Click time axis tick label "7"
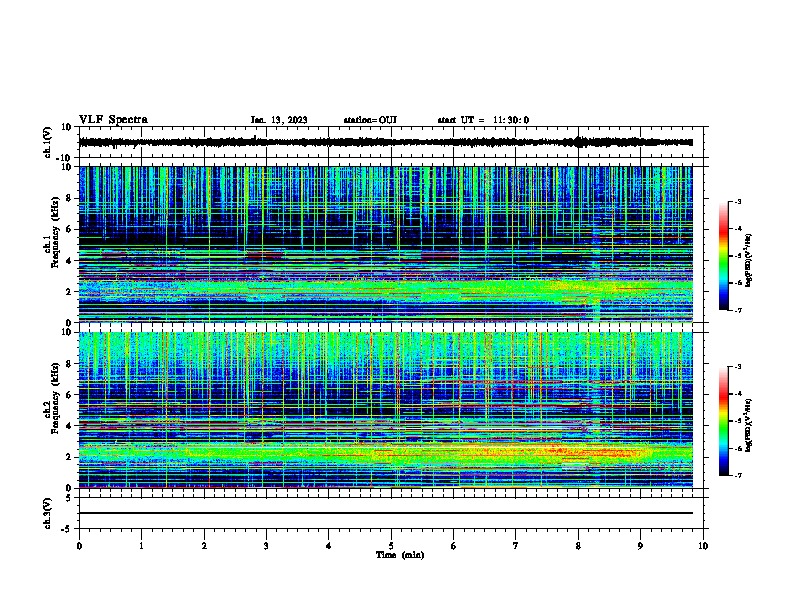This screenshot has width=792, height=612. click(516, 546)
